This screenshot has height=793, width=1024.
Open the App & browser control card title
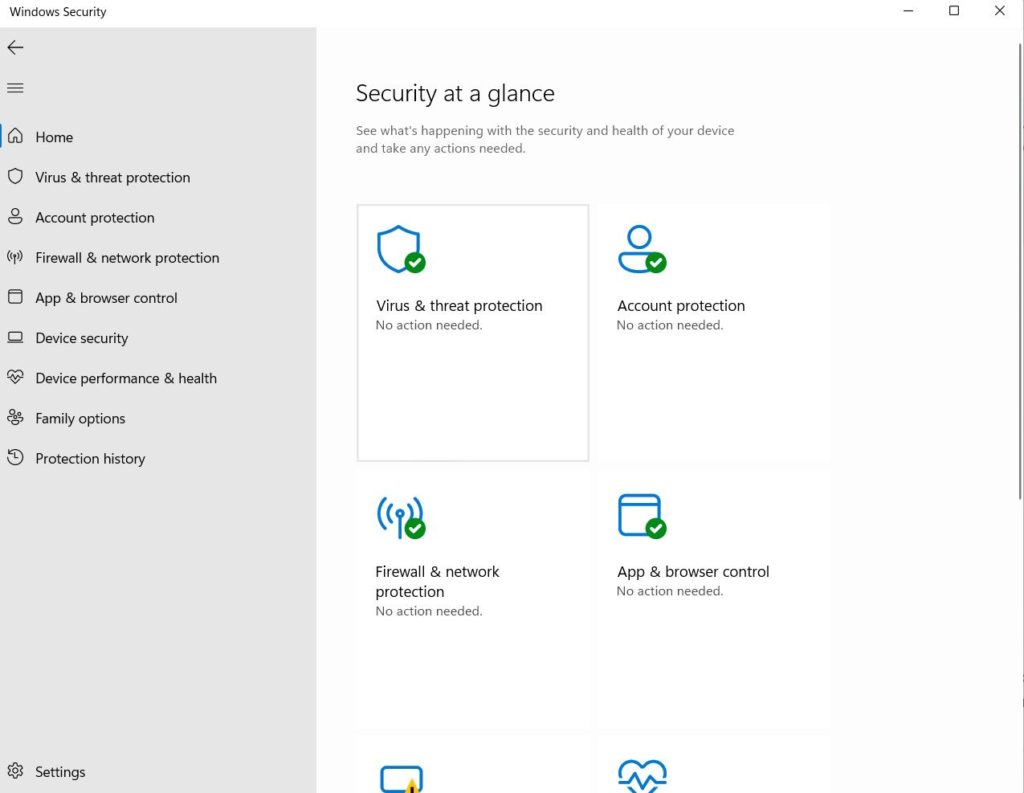(693, 572)
